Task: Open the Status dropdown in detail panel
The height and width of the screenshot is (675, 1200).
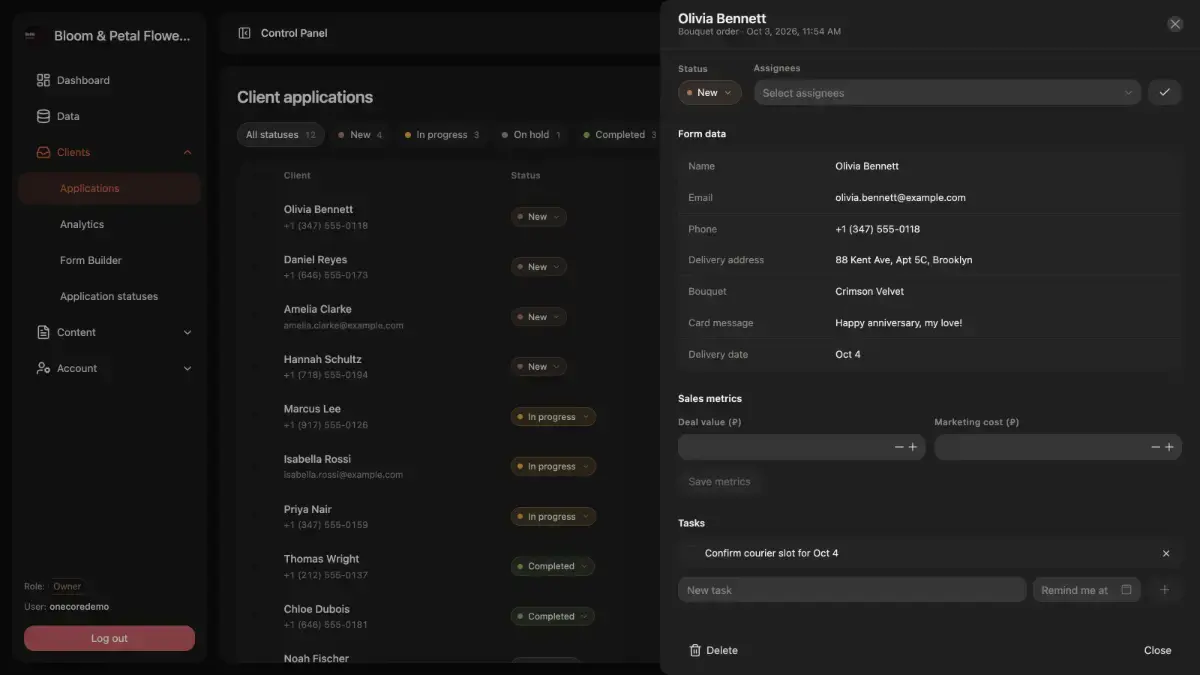Action: click(x=709, y=92)
